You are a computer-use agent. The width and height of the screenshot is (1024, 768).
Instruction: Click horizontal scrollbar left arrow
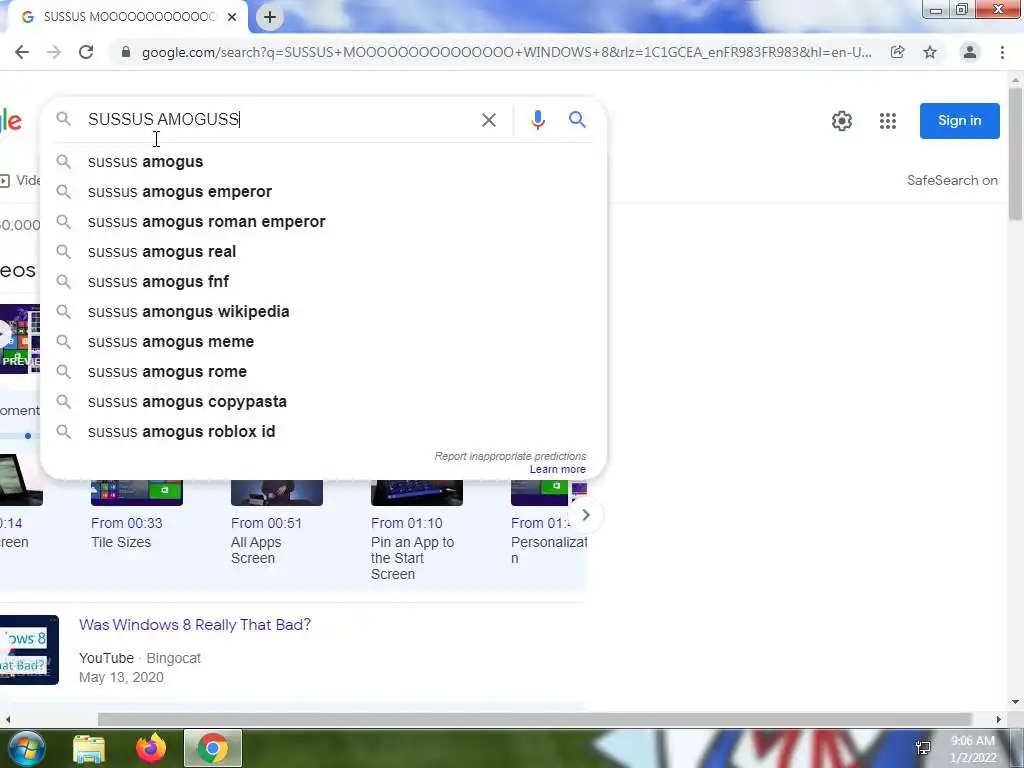(x=8, y=719)
